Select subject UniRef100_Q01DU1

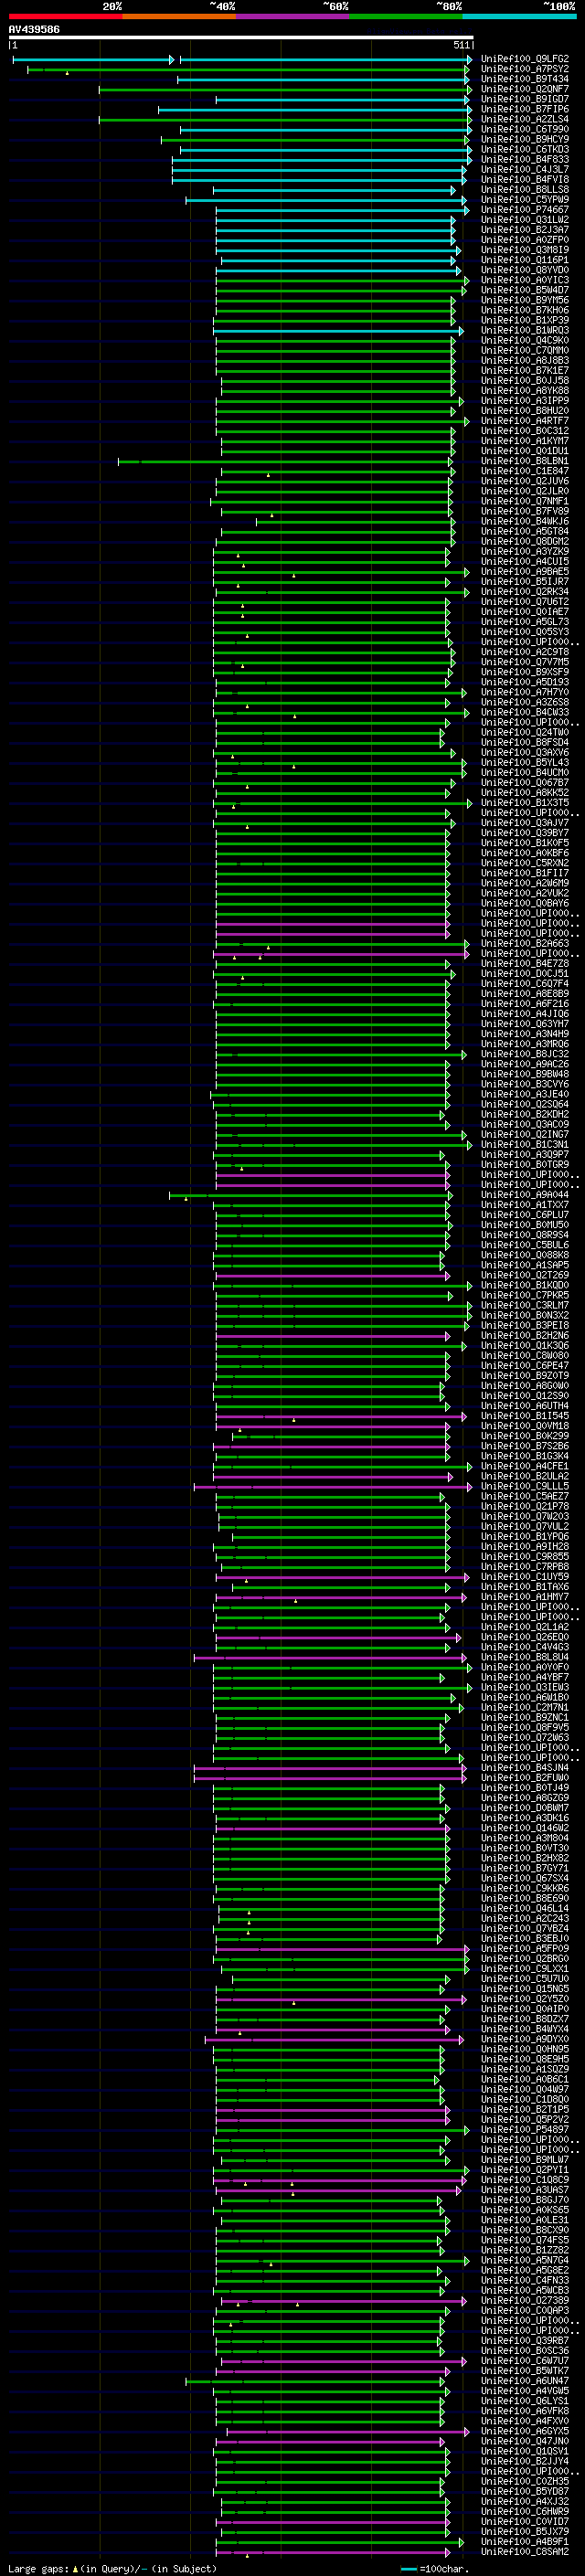(x=525, y=451)
